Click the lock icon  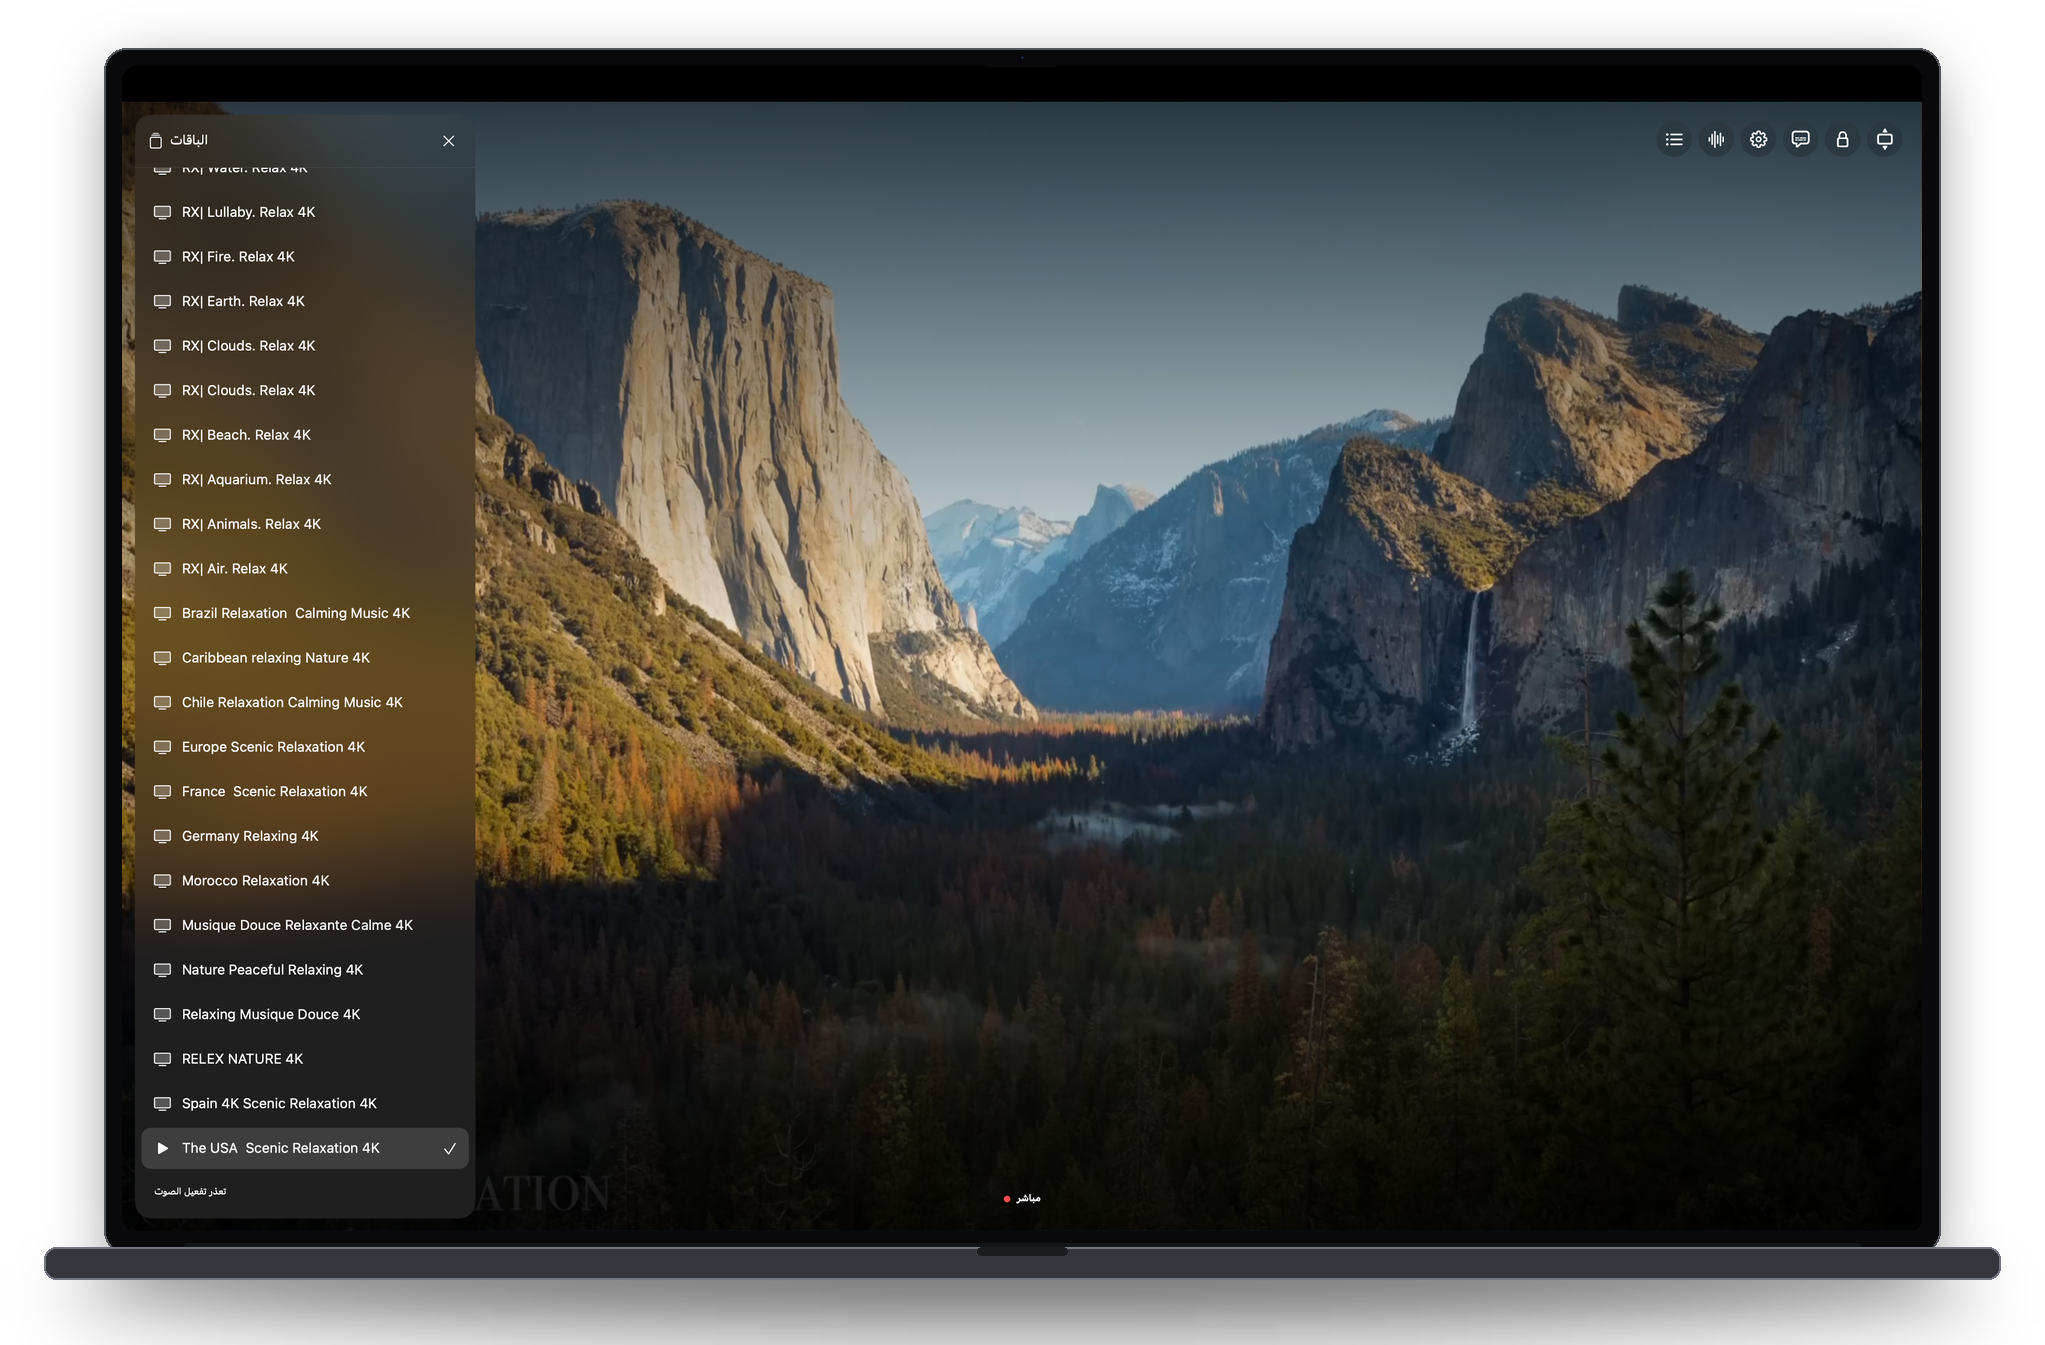point(1842,140)
